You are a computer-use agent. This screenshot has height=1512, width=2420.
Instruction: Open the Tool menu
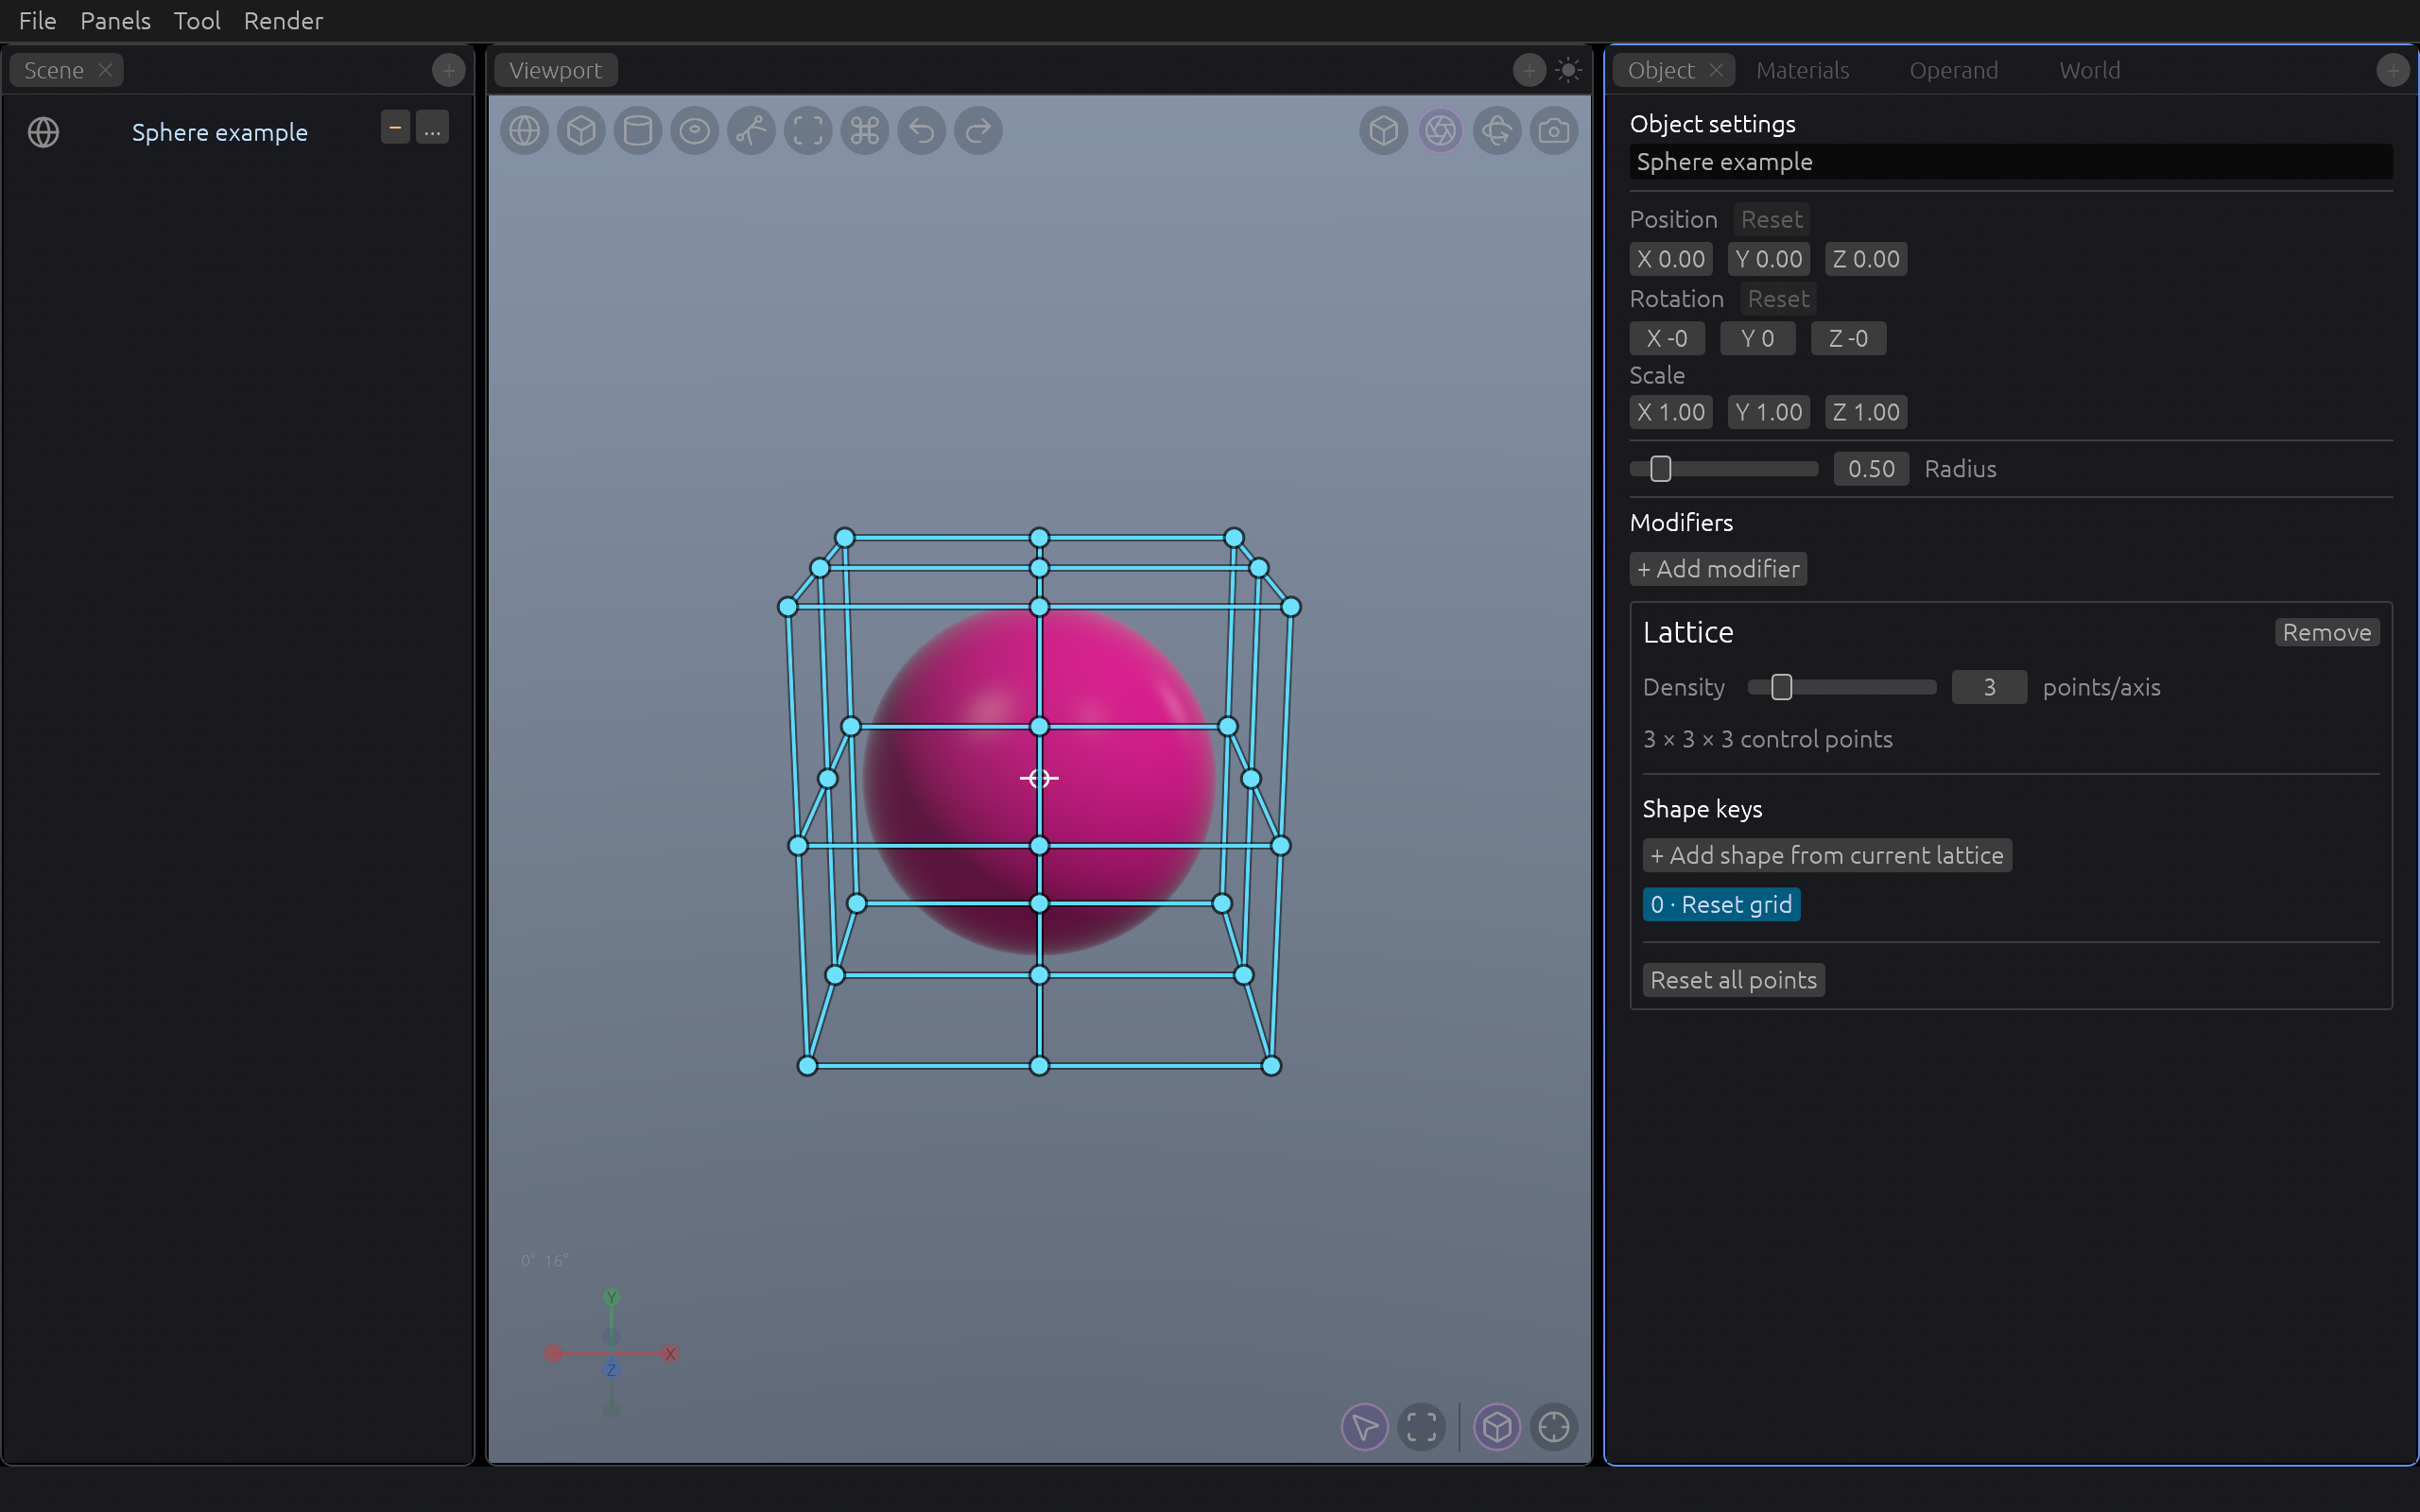point(197,21)
